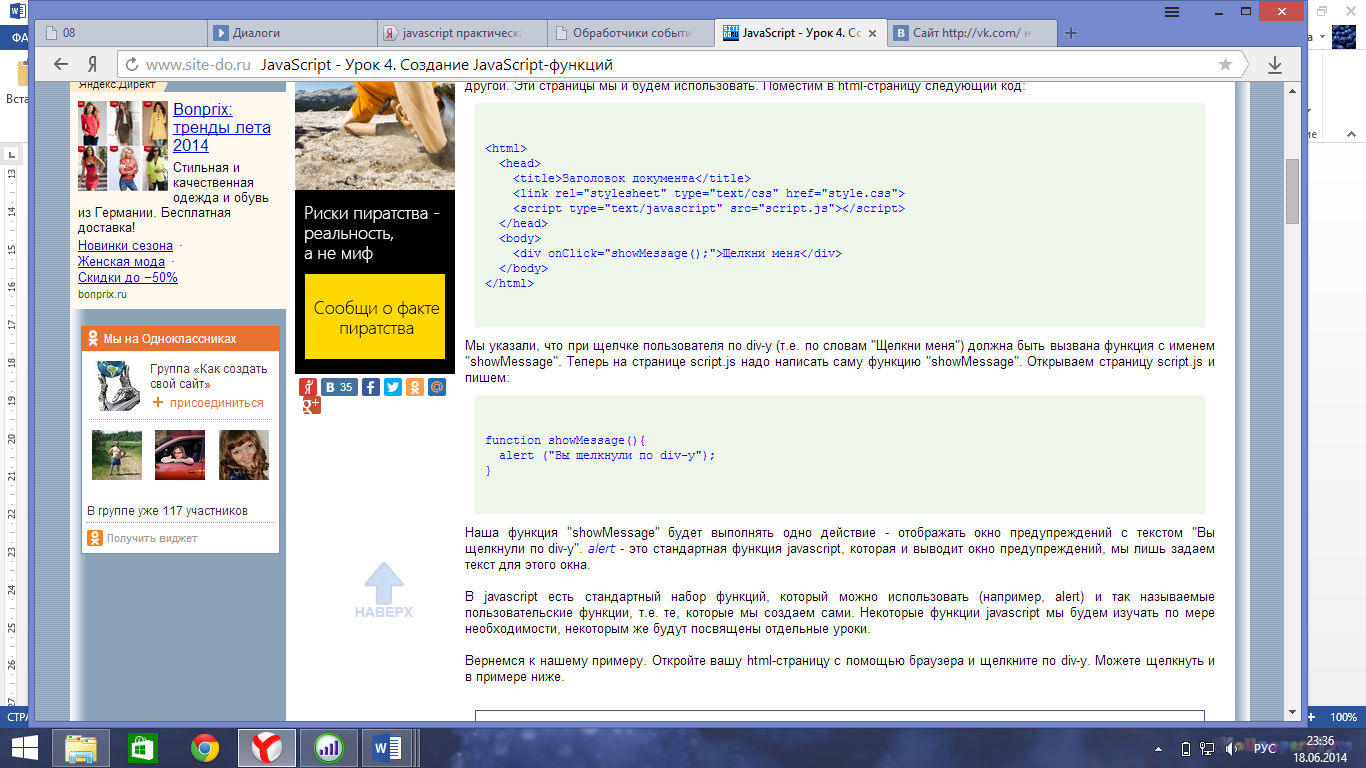Click browser page vertical scrollbar thumb
The image size is (1366, 768).
click(1292, 190)
